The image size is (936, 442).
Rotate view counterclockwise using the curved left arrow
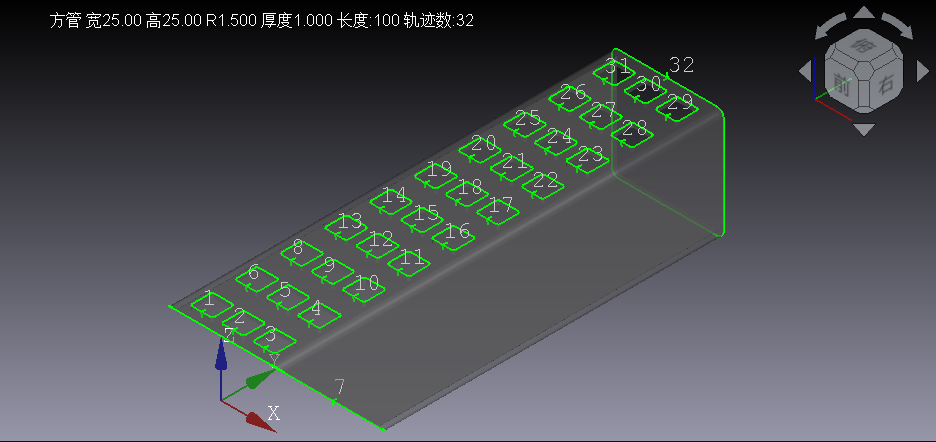pyautogui.click(x=827, y=29)
